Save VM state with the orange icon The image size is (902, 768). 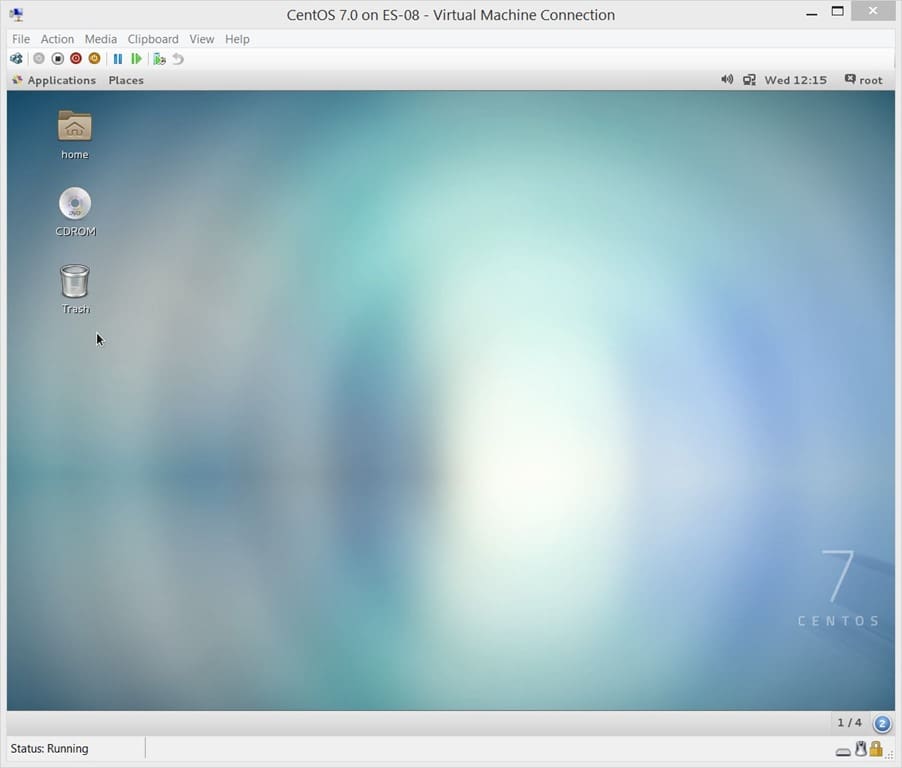[x=94, y=59]
